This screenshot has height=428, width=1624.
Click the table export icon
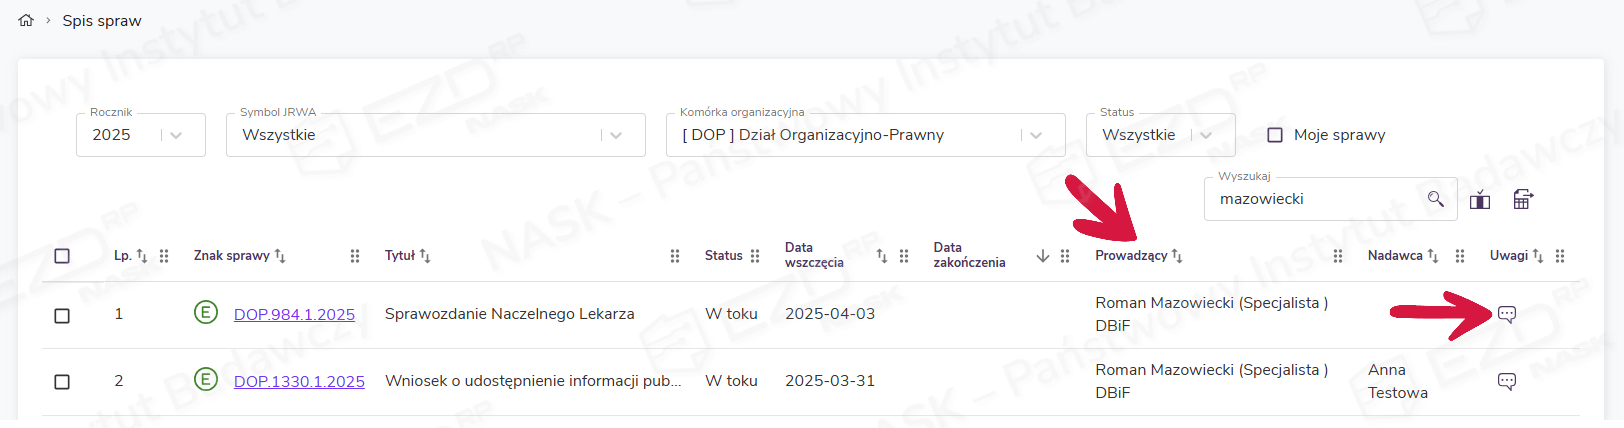1522,199
